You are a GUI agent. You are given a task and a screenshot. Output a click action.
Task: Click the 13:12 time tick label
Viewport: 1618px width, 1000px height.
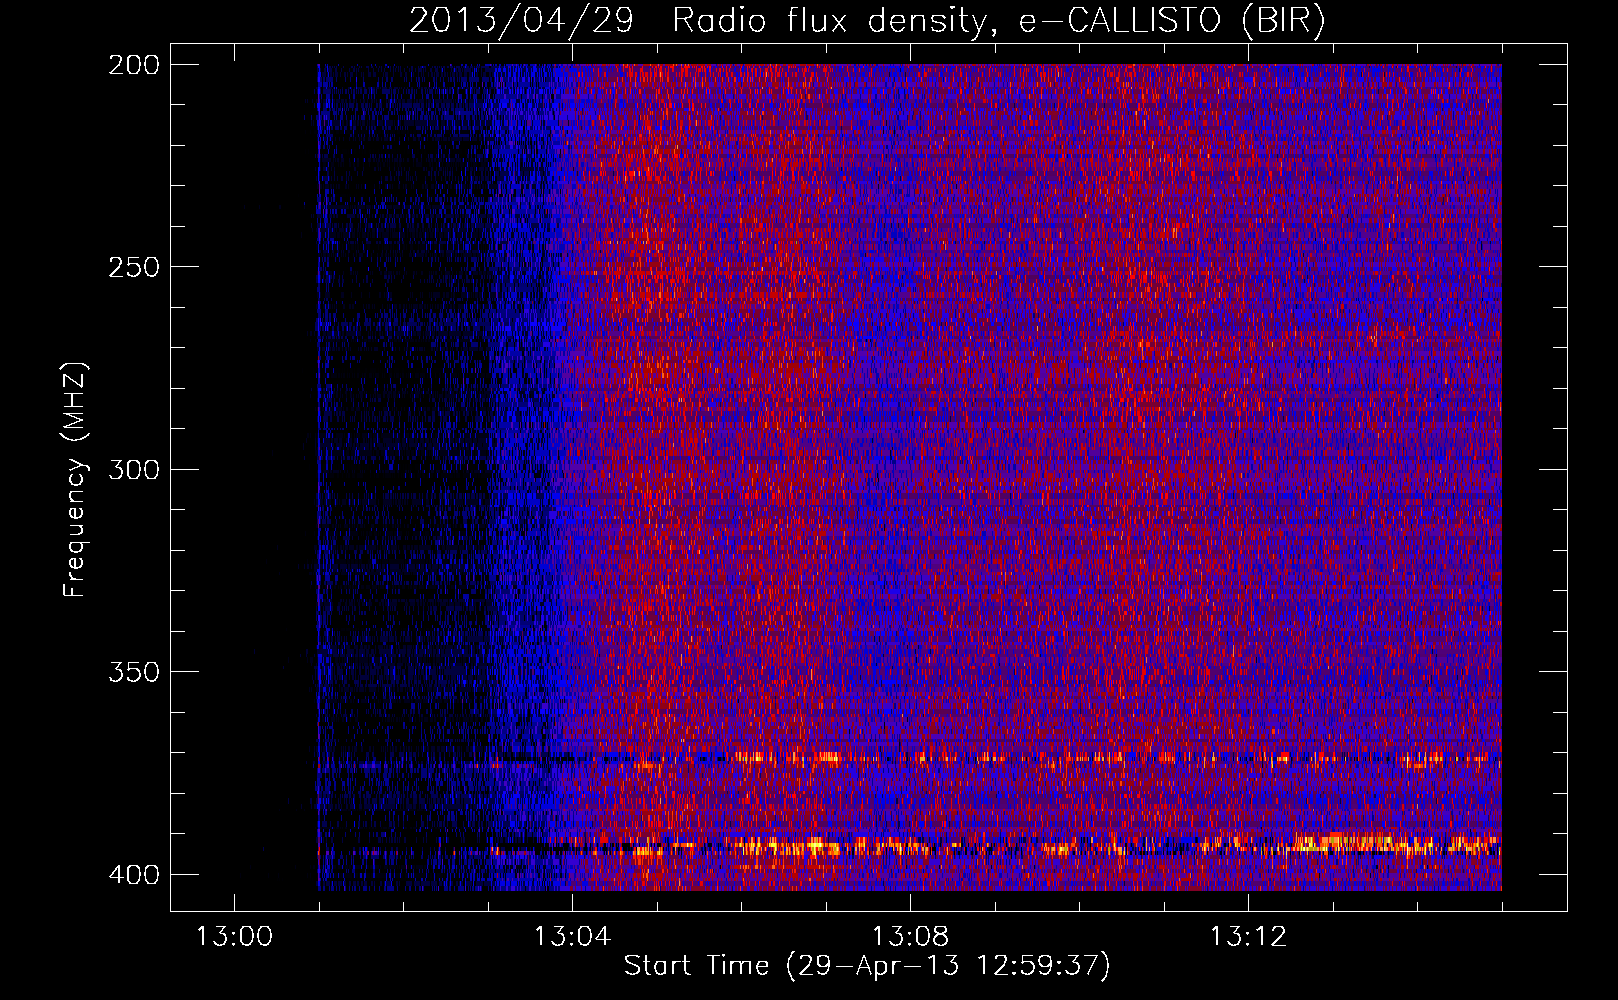point(1248,937)
